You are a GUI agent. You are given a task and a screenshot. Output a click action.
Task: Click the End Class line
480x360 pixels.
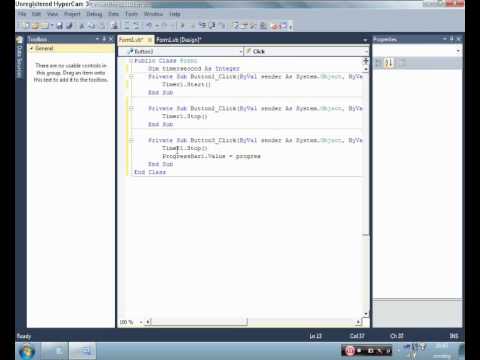point(150,172)
